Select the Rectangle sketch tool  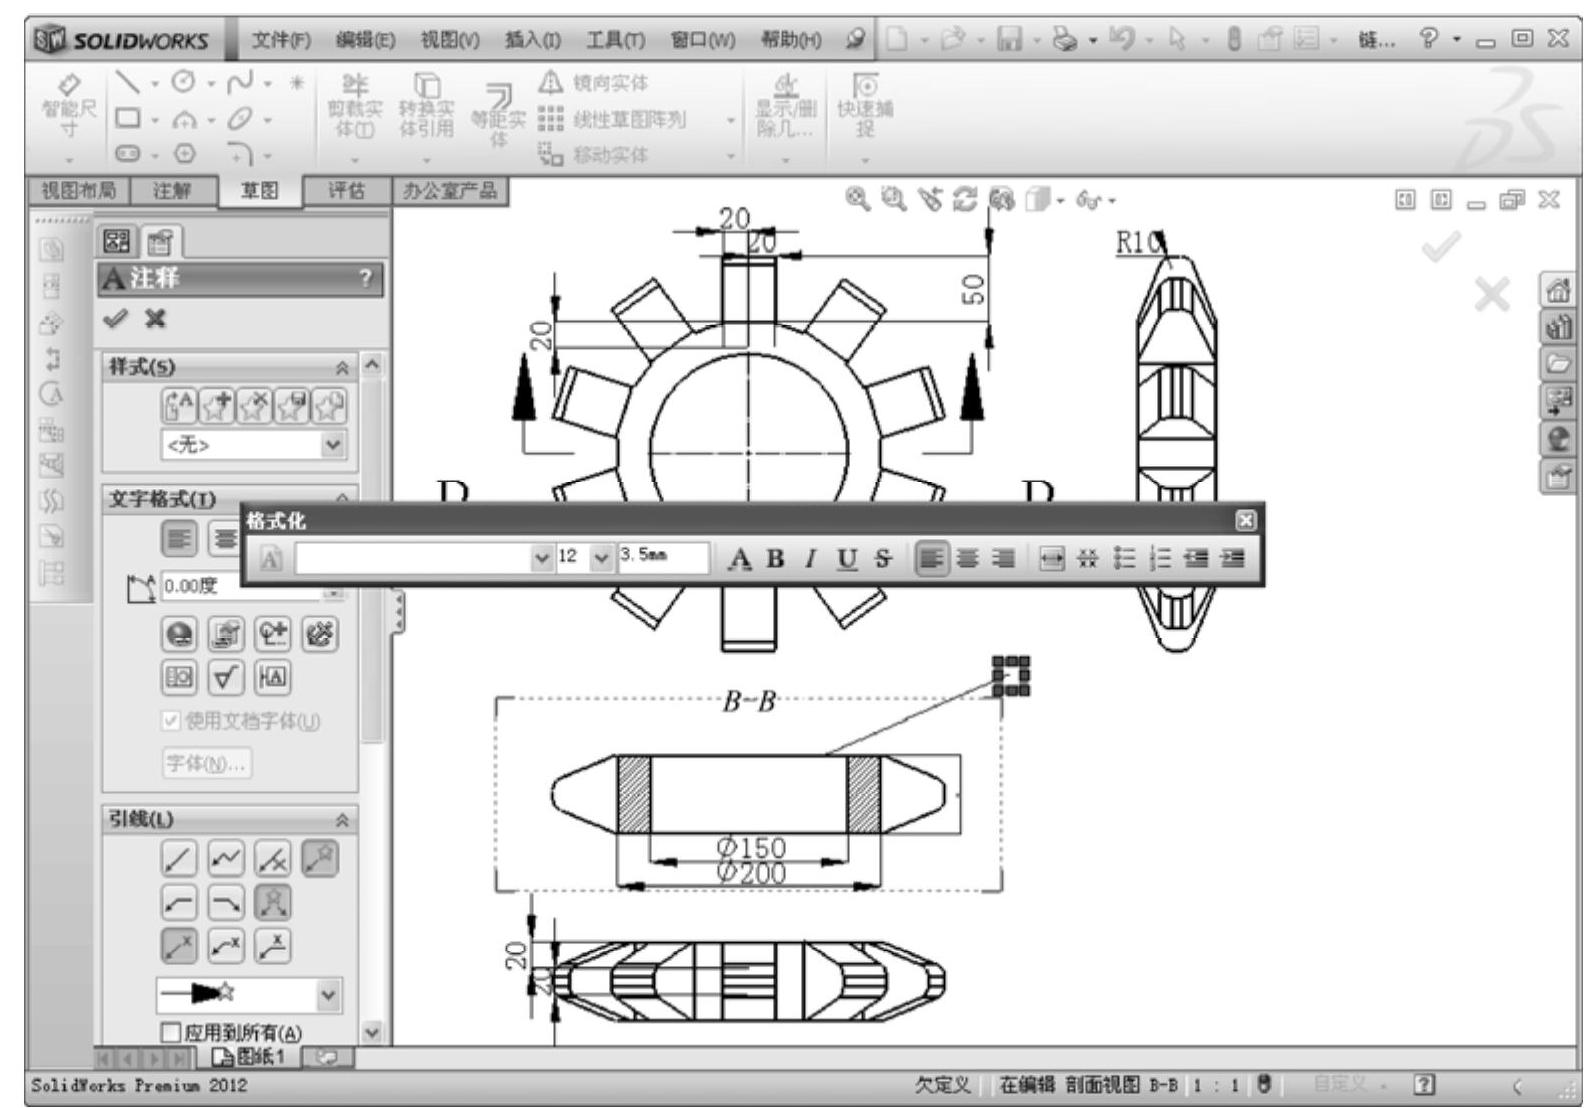127,118
